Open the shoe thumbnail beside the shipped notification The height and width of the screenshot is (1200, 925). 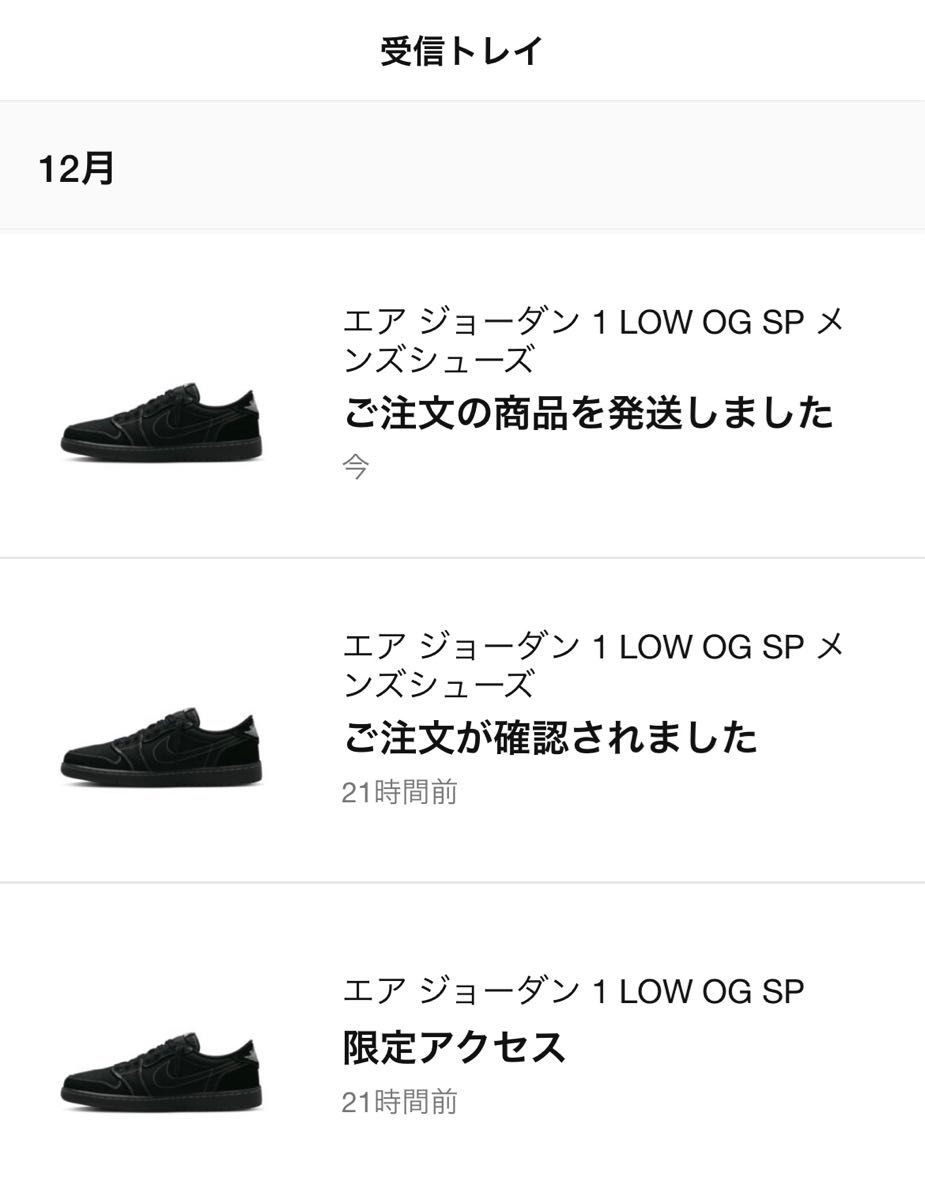[161, 421]
